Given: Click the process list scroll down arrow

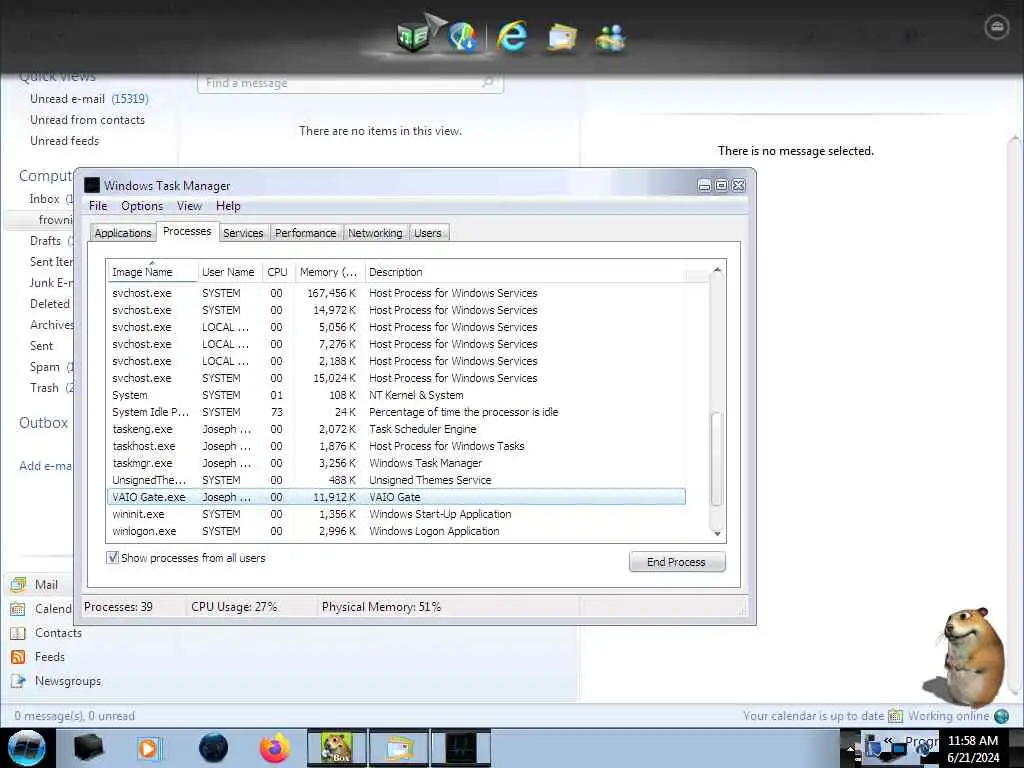Looking at the screenshot, I should (717, 534).
